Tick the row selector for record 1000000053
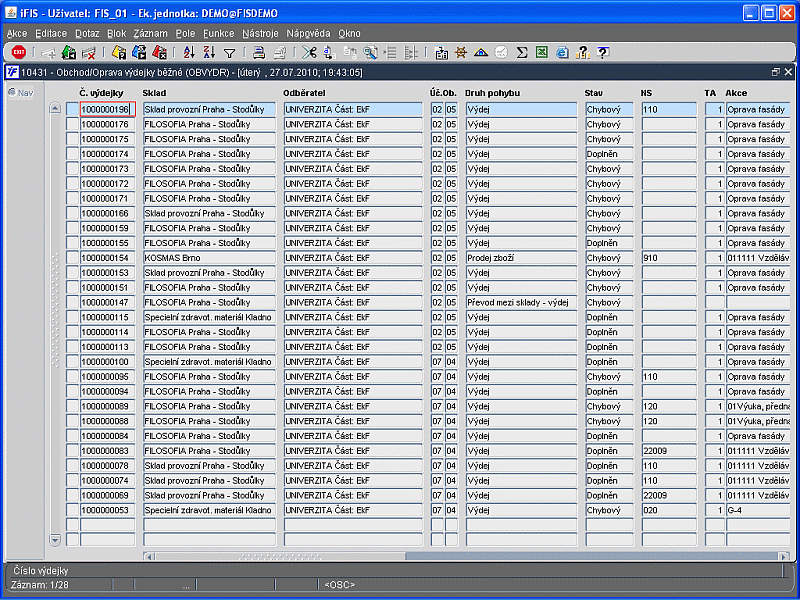Image resolution: width=800 pixels, height=600 pixels. point(72,510)
